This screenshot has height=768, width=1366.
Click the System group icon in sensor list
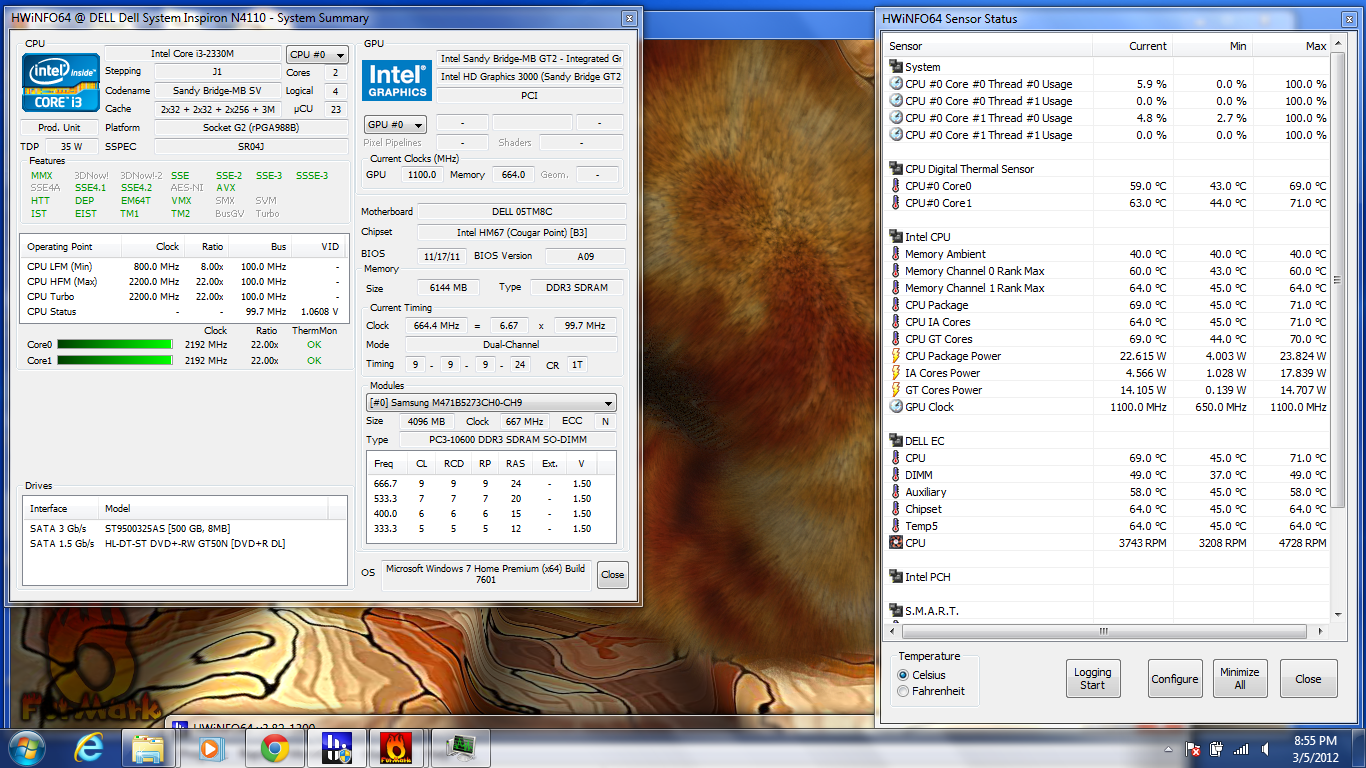coord(895,67)
